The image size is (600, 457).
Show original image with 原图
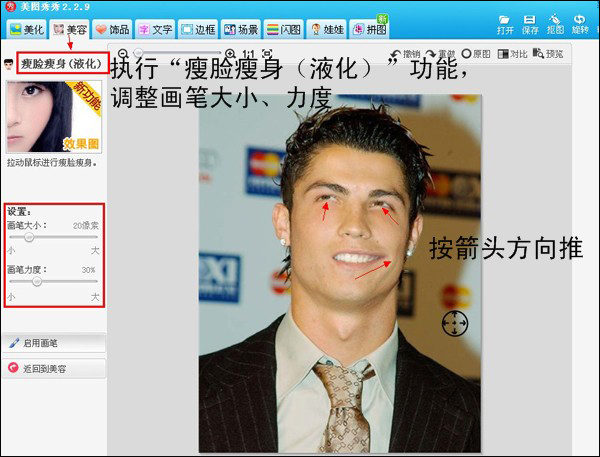[475, 53]
